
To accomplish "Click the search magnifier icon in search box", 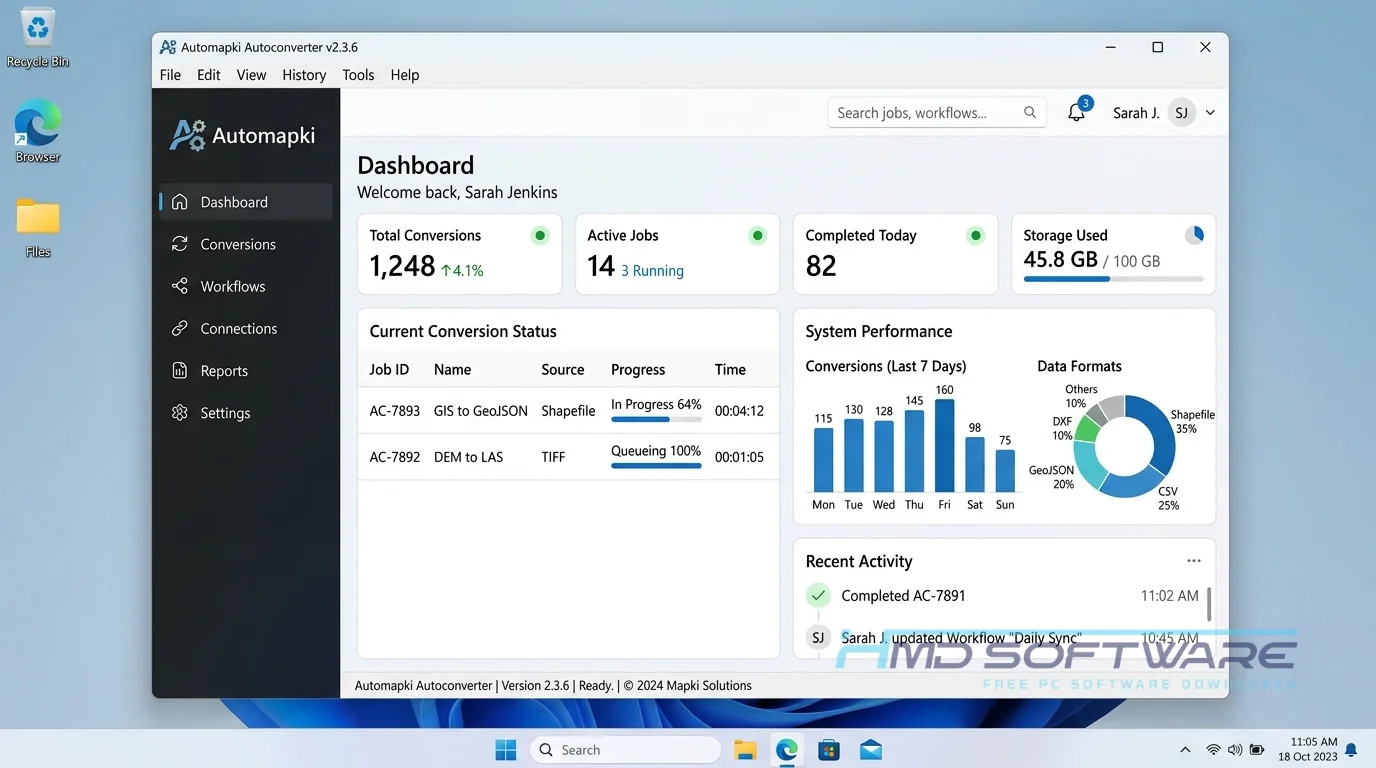I will (1030, 112).
